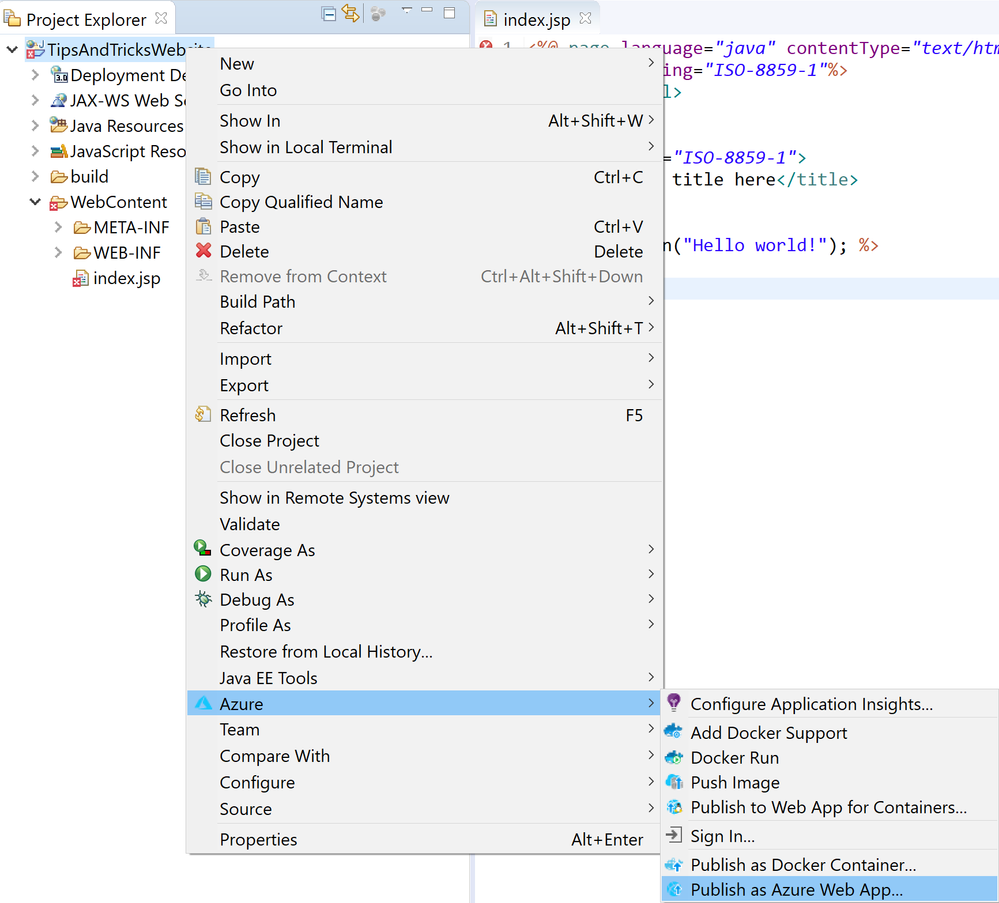999x903 pixels.
Task: Expand the JAX-WS Web Services node
Action: [x=35, y=100]
